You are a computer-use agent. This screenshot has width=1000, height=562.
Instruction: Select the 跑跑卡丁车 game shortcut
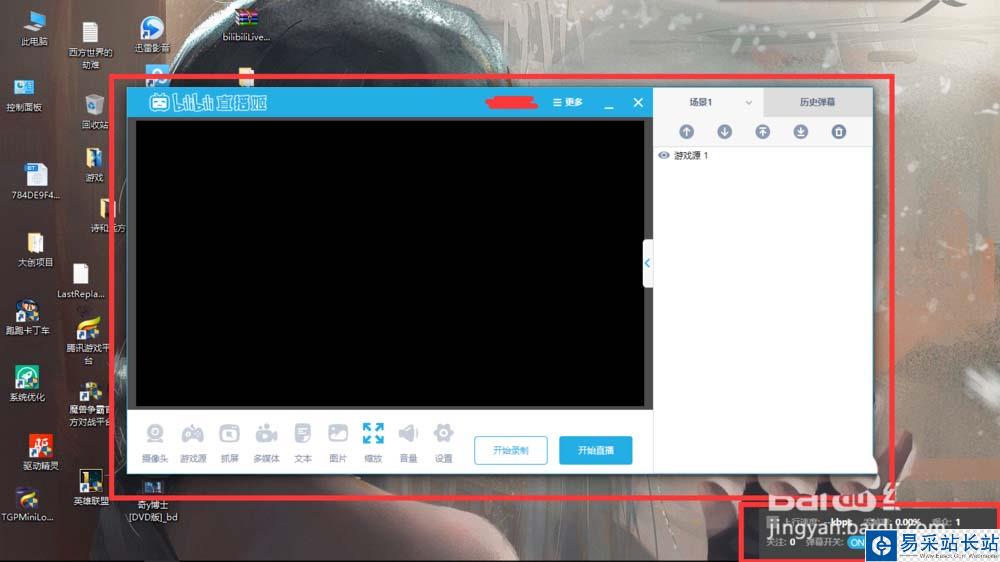click(x=27, y=317)
